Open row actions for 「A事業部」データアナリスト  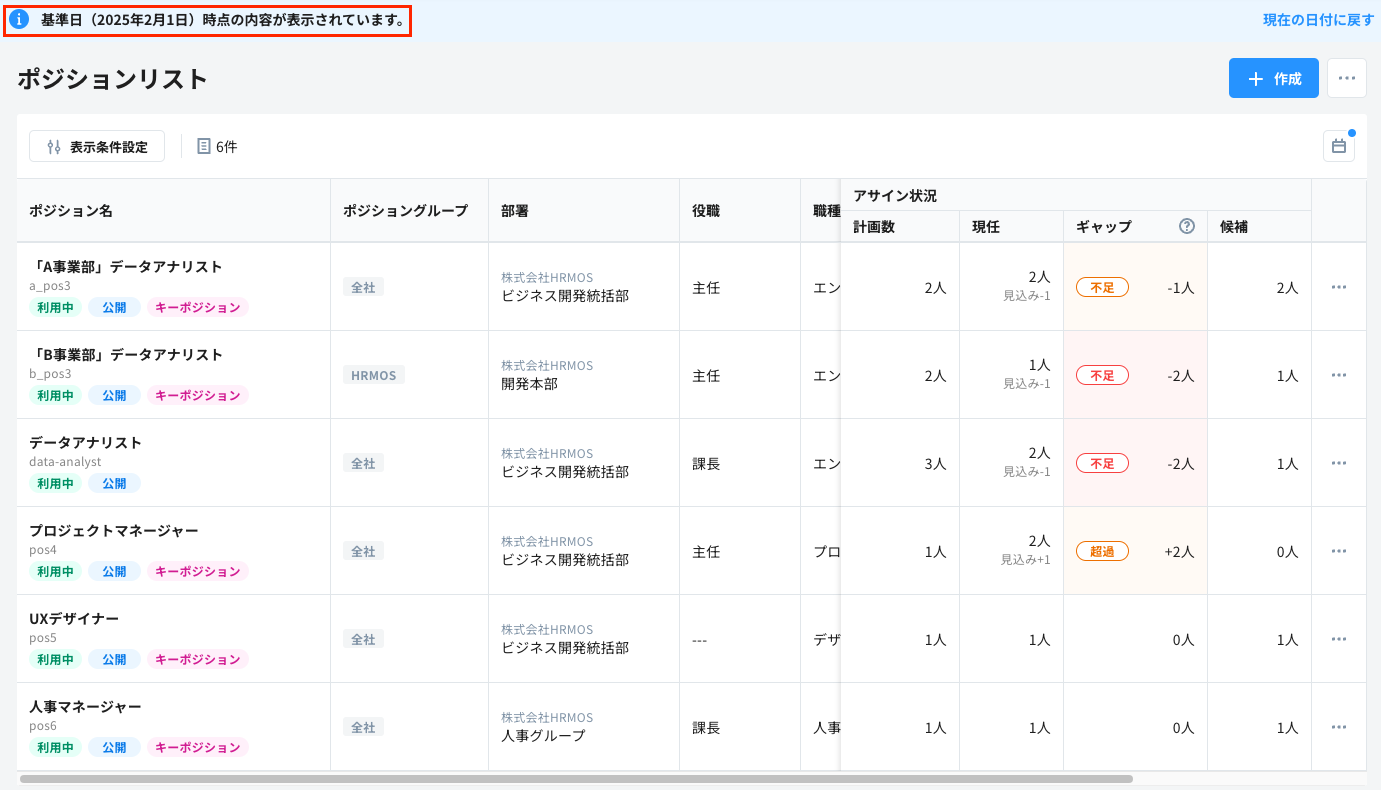[x=1338, y=287]
